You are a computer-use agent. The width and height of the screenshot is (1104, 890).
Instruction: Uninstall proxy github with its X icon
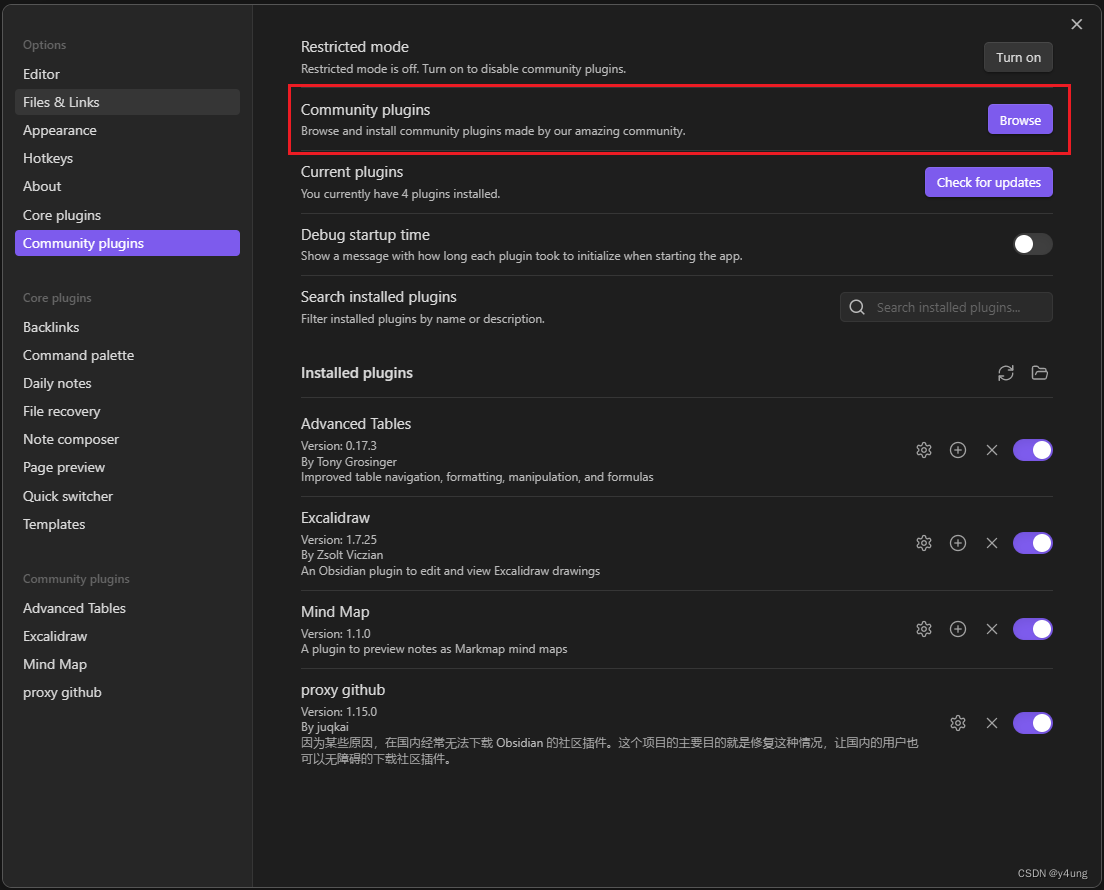[x=992, y=723]
